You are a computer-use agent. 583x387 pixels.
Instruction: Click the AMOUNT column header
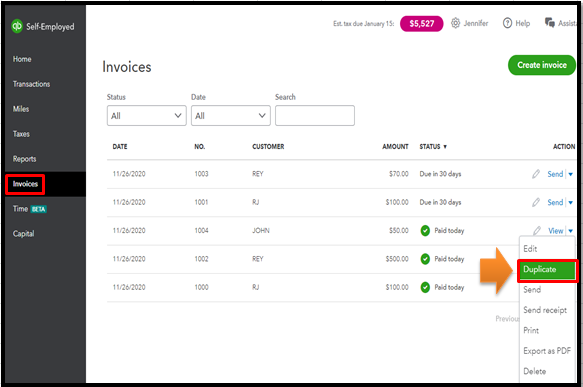click(x=395, y=146)
